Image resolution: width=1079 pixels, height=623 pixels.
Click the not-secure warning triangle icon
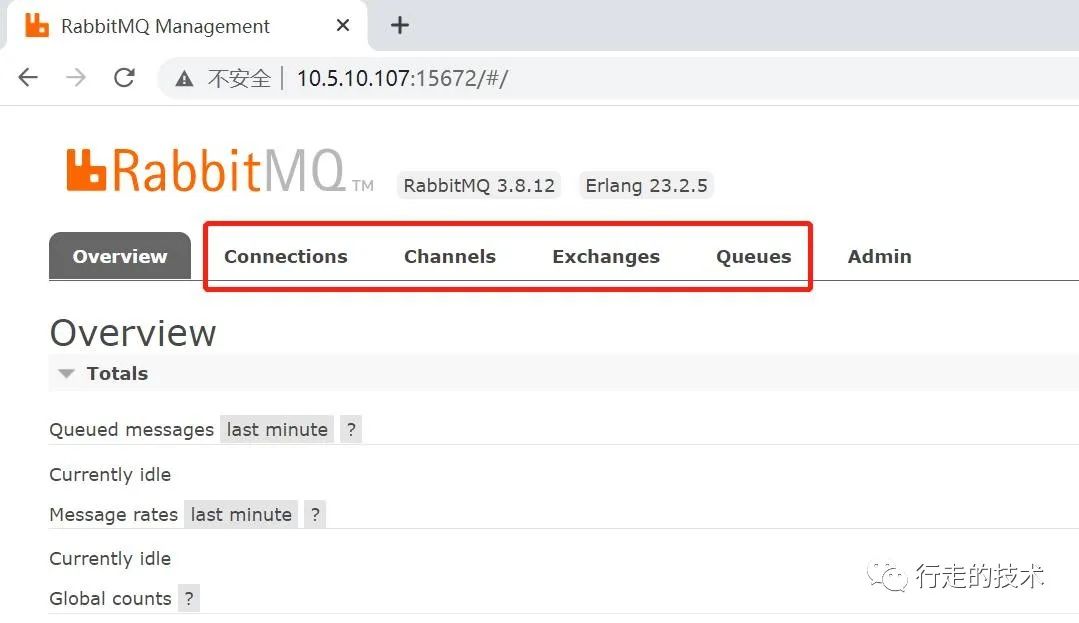click(184, 79)
